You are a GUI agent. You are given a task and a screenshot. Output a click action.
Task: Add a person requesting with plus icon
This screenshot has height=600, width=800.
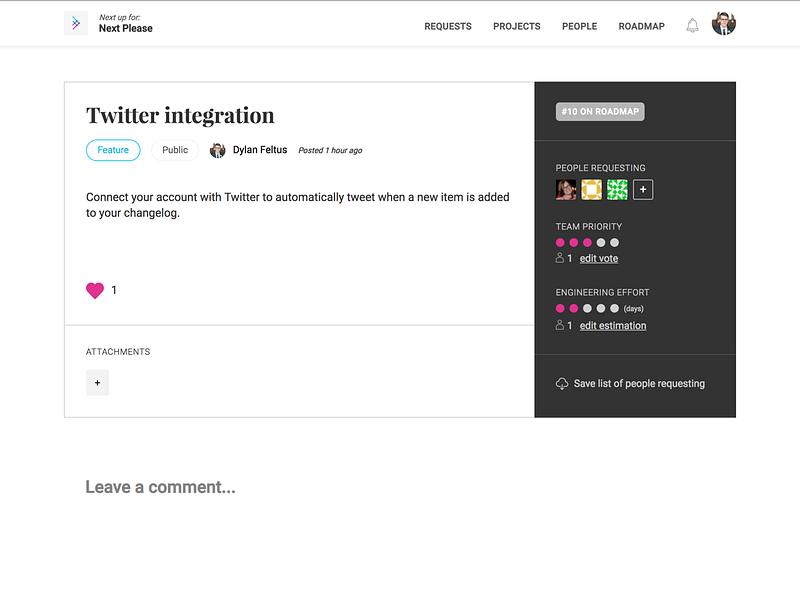(643, 190)
